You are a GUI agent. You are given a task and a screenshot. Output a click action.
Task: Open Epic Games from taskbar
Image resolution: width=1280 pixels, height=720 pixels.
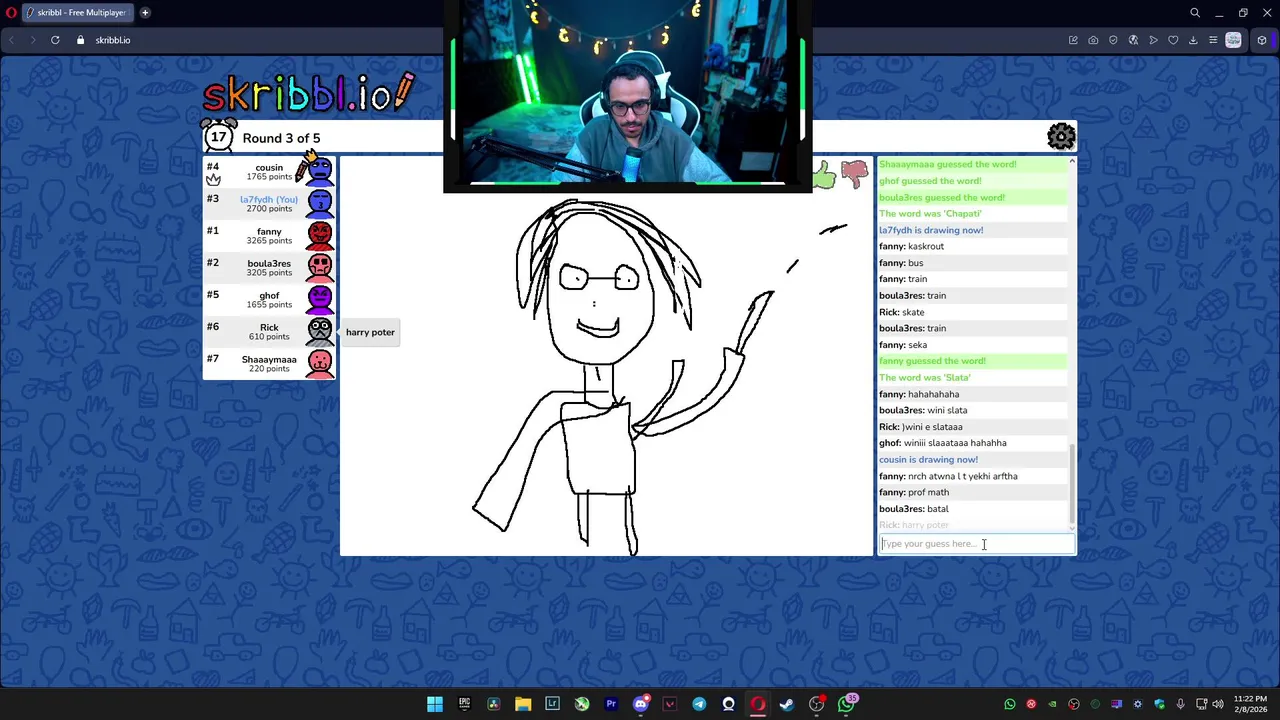tap(464, 704)
